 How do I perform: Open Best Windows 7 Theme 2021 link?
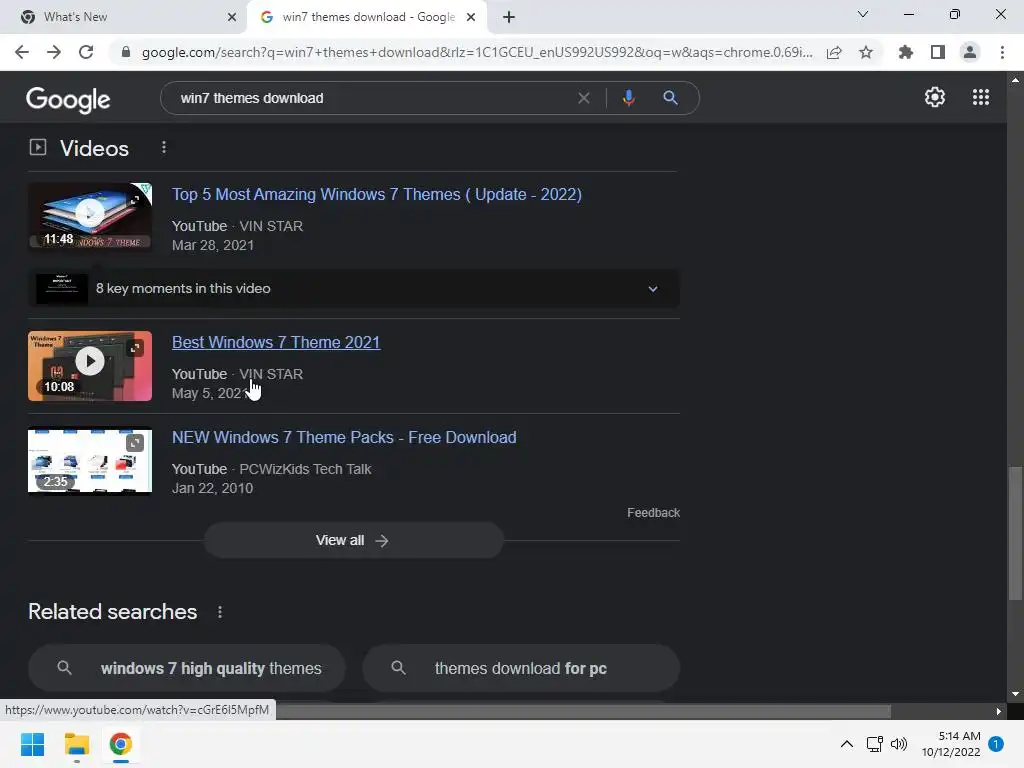click(276, 342)
